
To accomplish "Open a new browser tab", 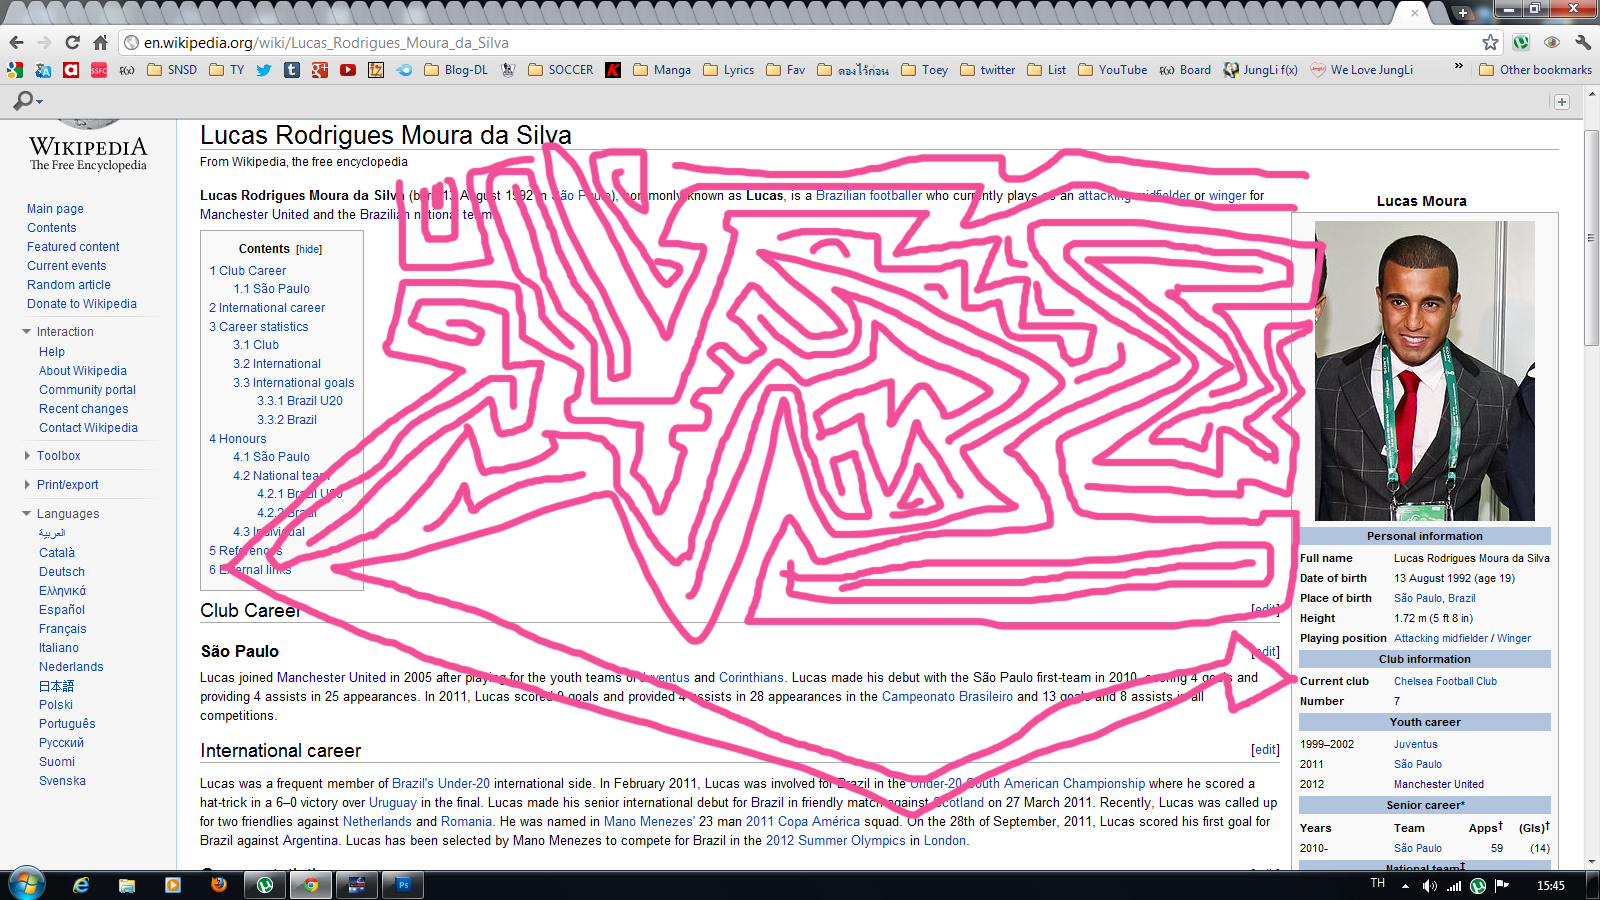I will pos(1463,13).
